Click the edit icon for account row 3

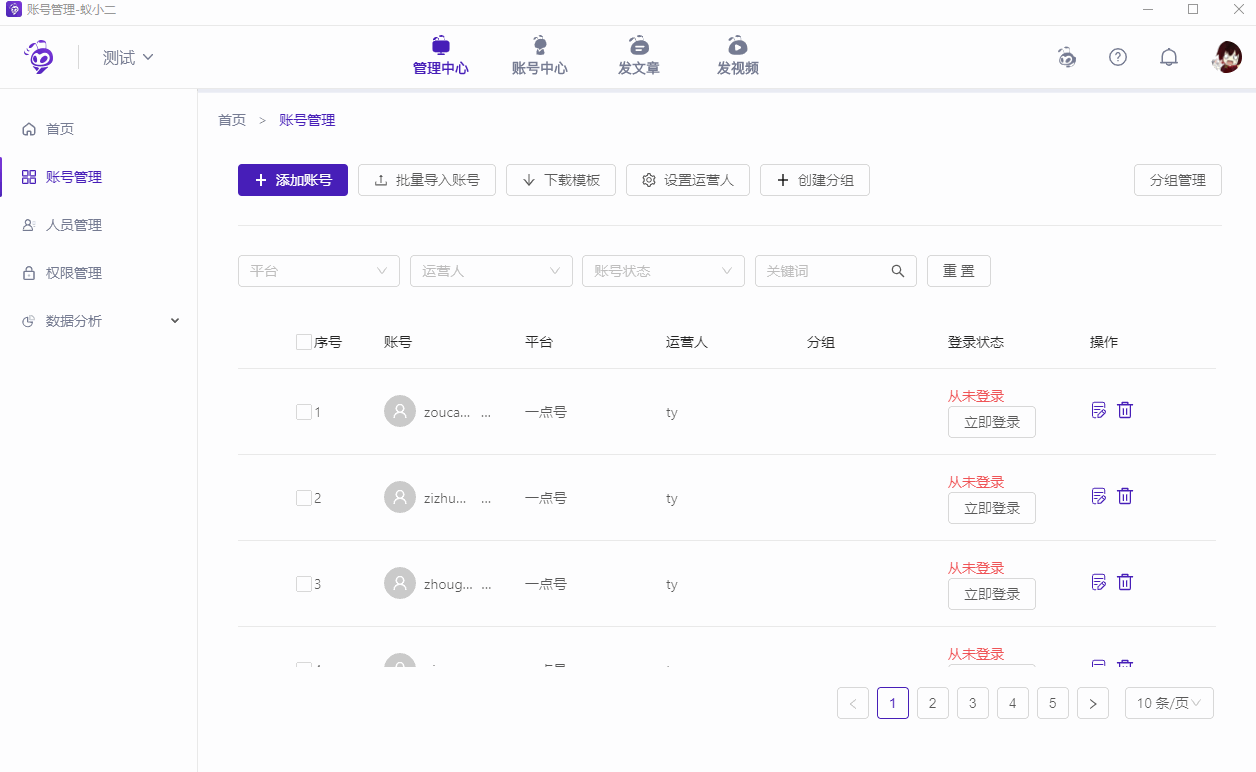[x=1099, y=582]
